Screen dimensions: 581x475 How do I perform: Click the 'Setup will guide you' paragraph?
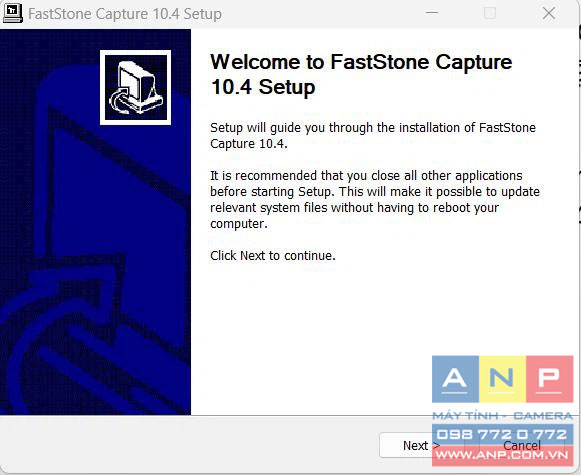tap(373, 136)
